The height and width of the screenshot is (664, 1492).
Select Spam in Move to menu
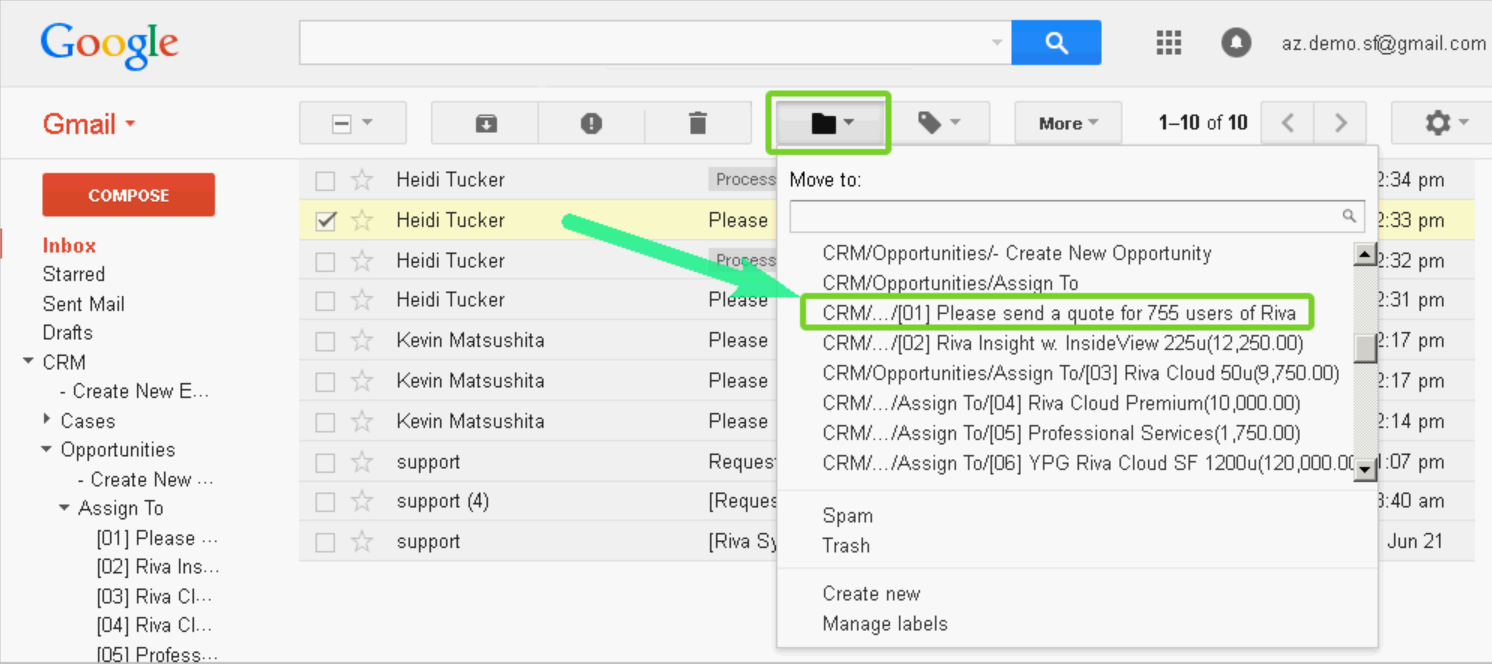pyautogui.click(x=847, y=516)
